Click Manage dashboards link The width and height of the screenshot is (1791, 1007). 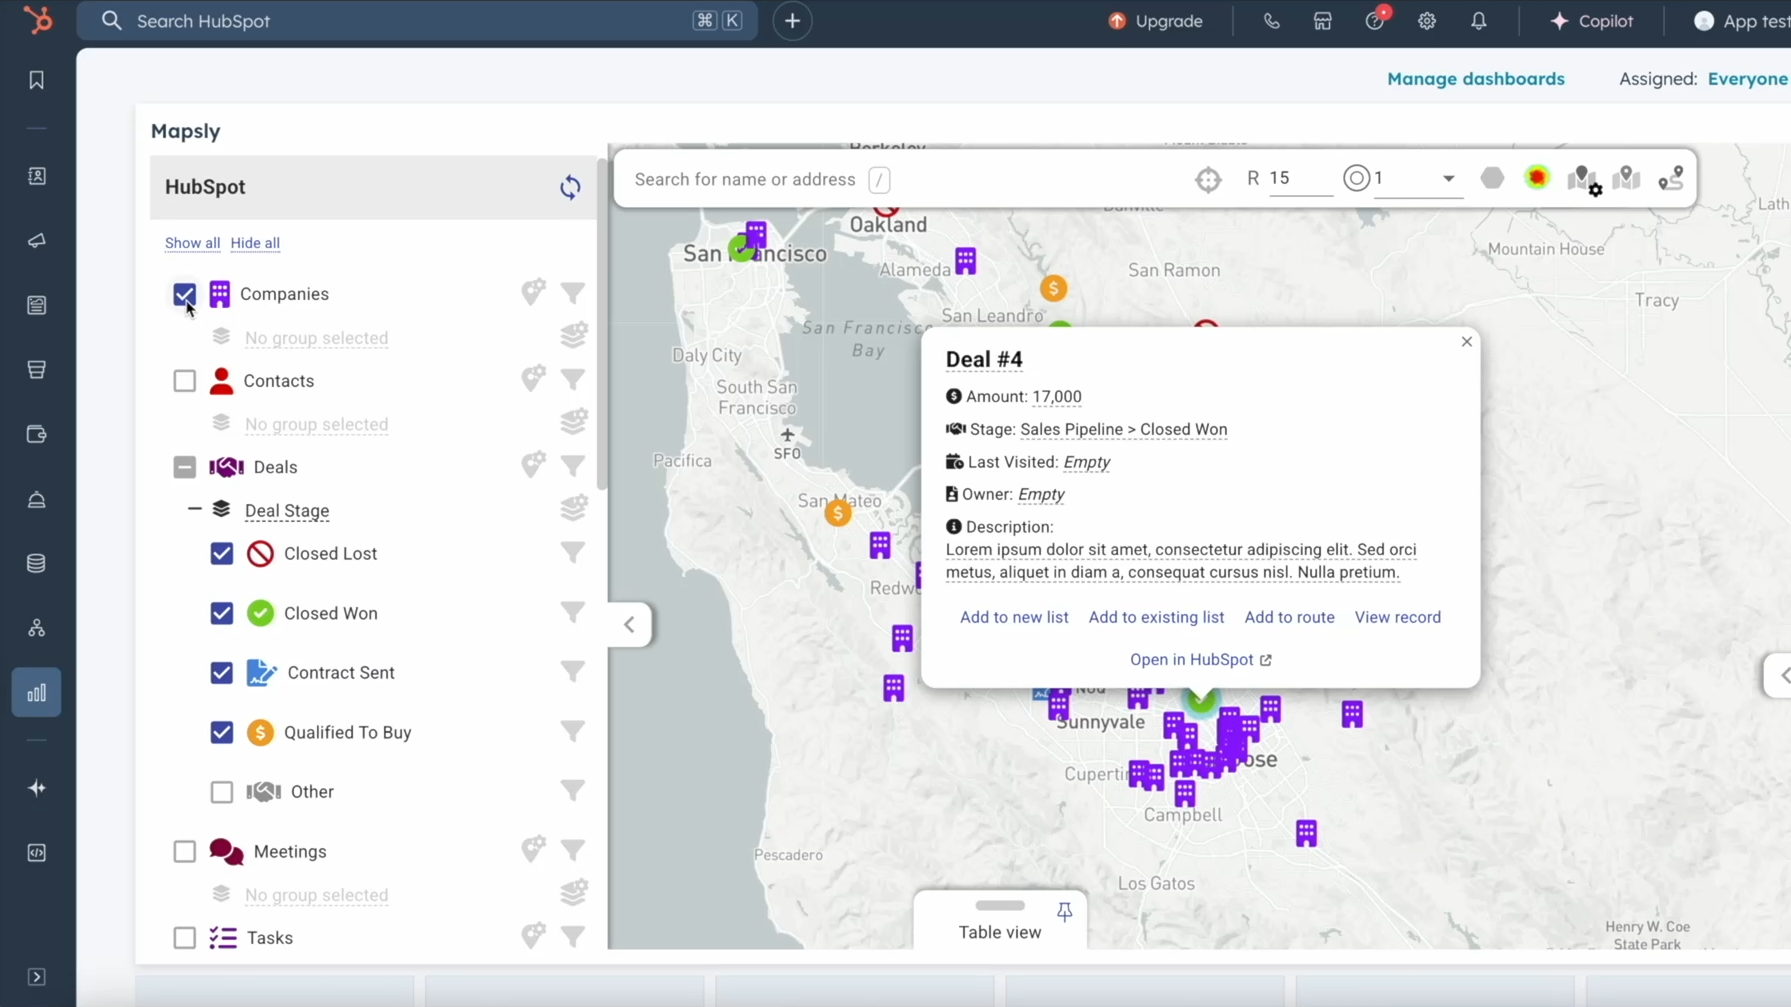click(x=1475, y=79)
